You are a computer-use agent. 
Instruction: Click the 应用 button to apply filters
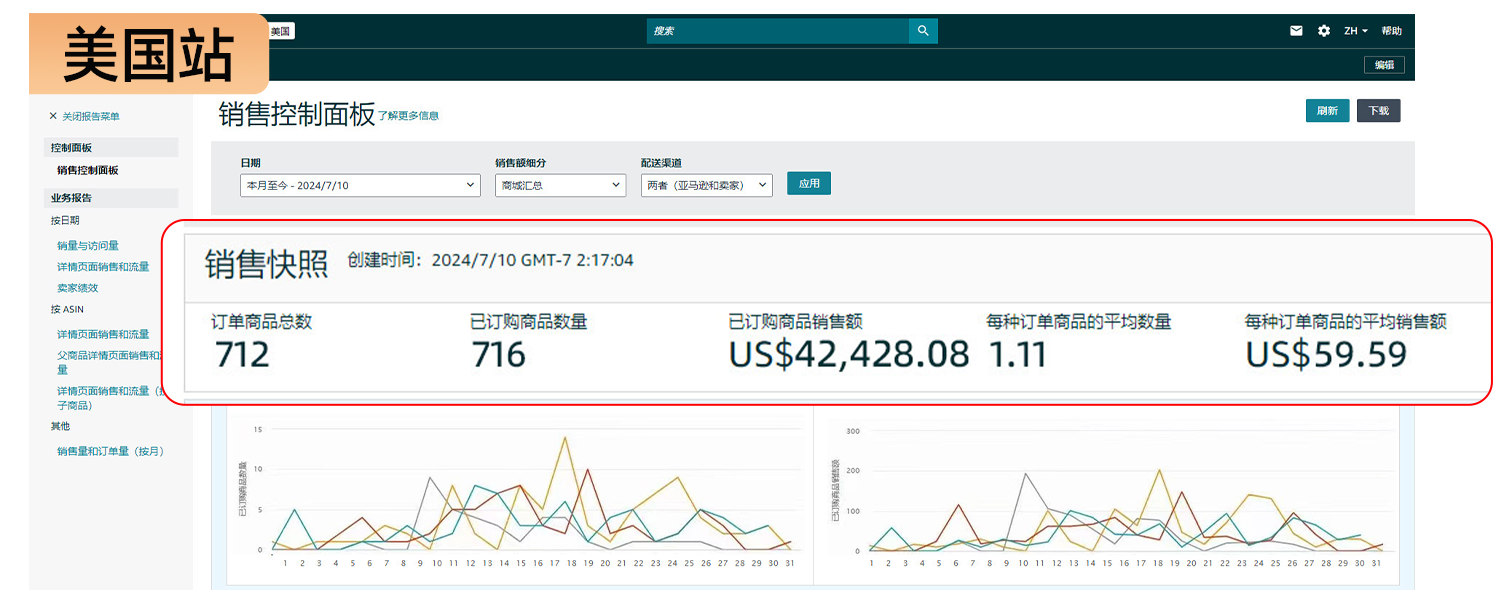click(808, 183)
